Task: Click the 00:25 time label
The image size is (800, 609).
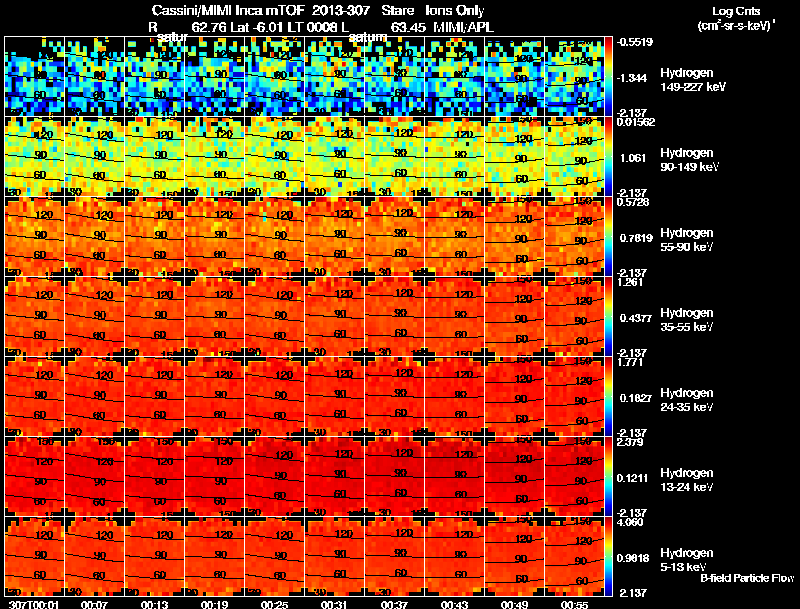Action: 274,604
